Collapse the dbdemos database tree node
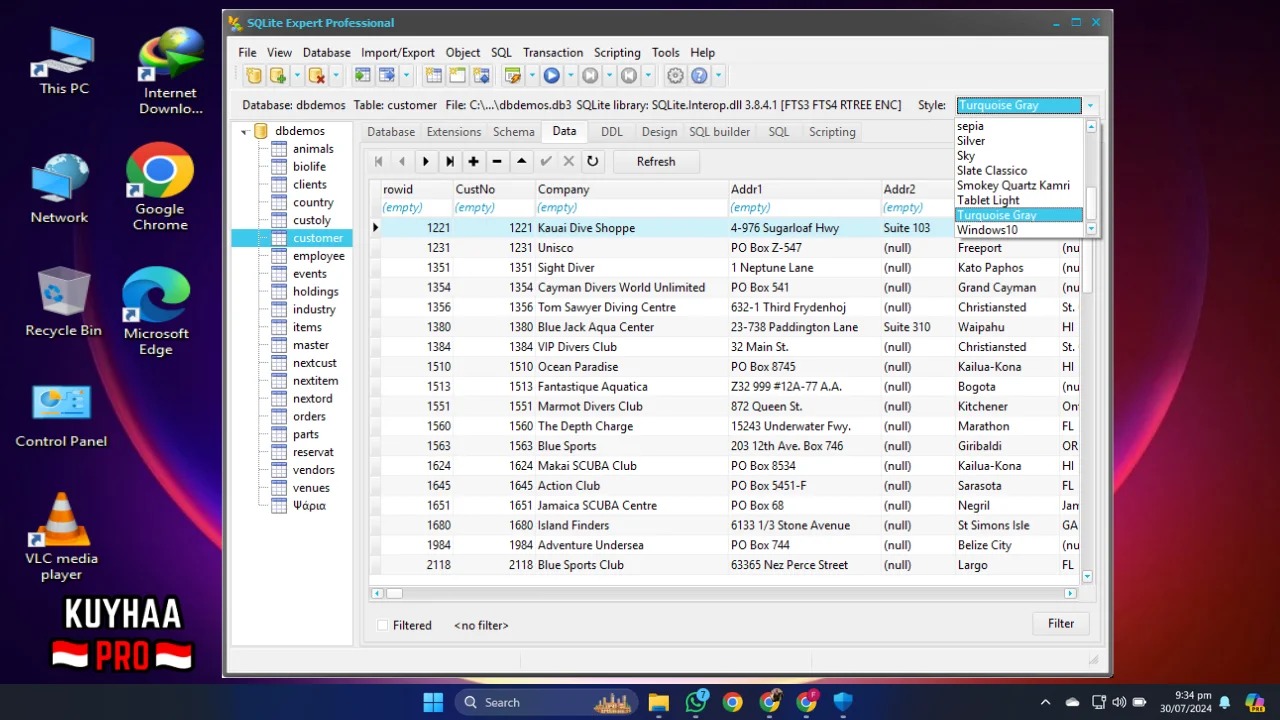The image size is (1280, 720). click(244, 131)
